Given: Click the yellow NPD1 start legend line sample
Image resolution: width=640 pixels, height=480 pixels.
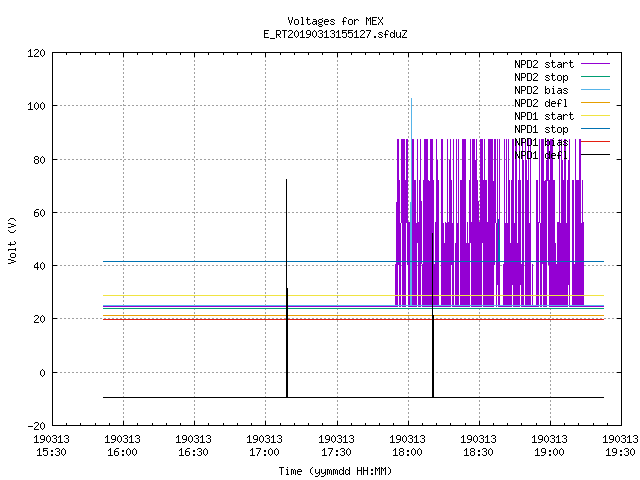Looking at the screenshot, I should [x=595, y=116].
